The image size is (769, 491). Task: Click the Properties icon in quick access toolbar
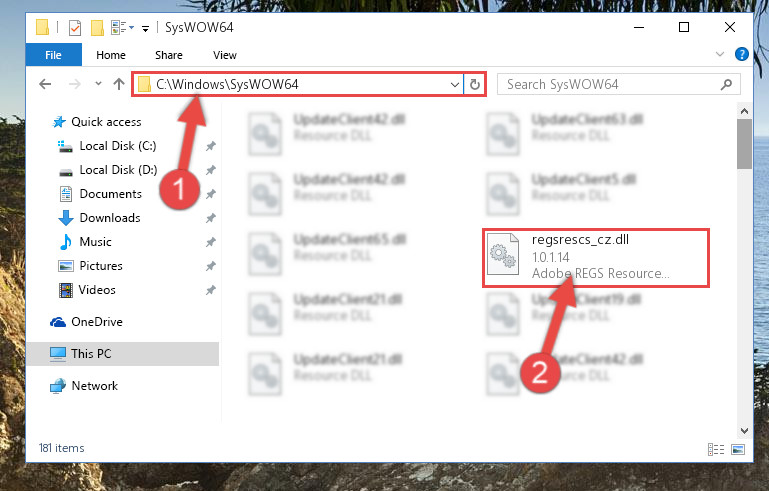[x=75, y=27]
